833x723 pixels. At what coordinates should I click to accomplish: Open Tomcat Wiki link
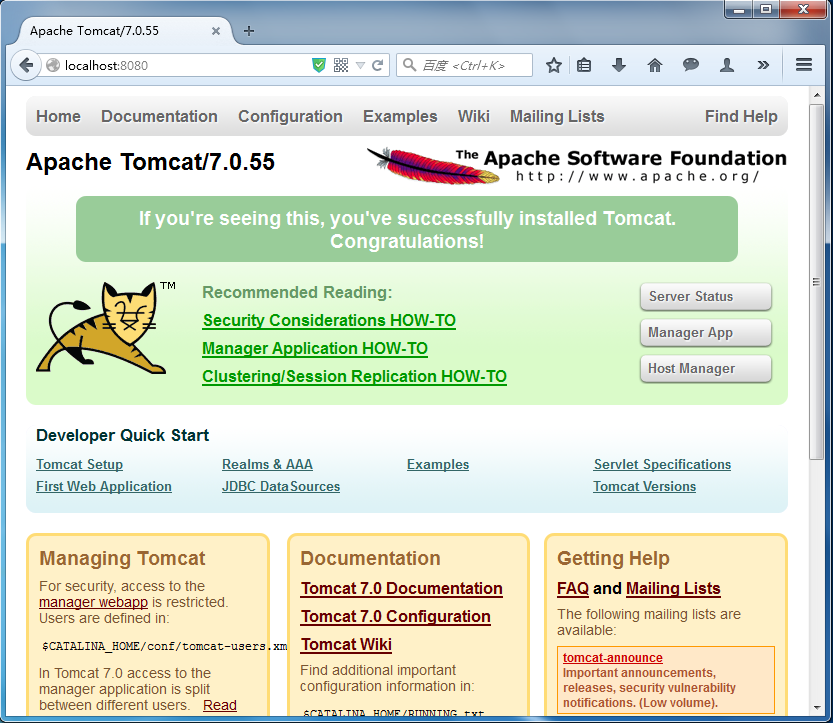point(346,645)
